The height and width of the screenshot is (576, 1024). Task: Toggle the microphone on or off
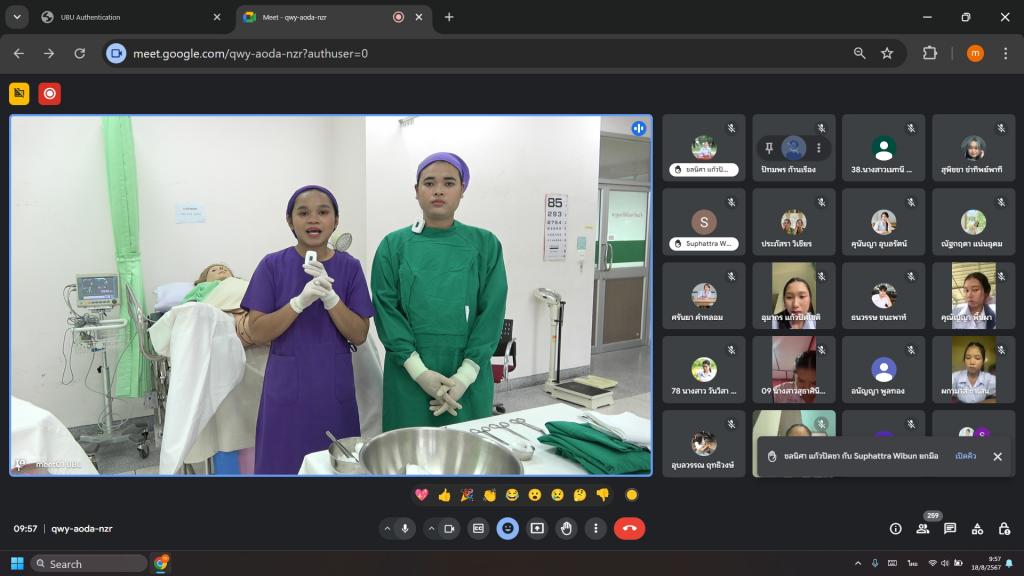point(405,528)
